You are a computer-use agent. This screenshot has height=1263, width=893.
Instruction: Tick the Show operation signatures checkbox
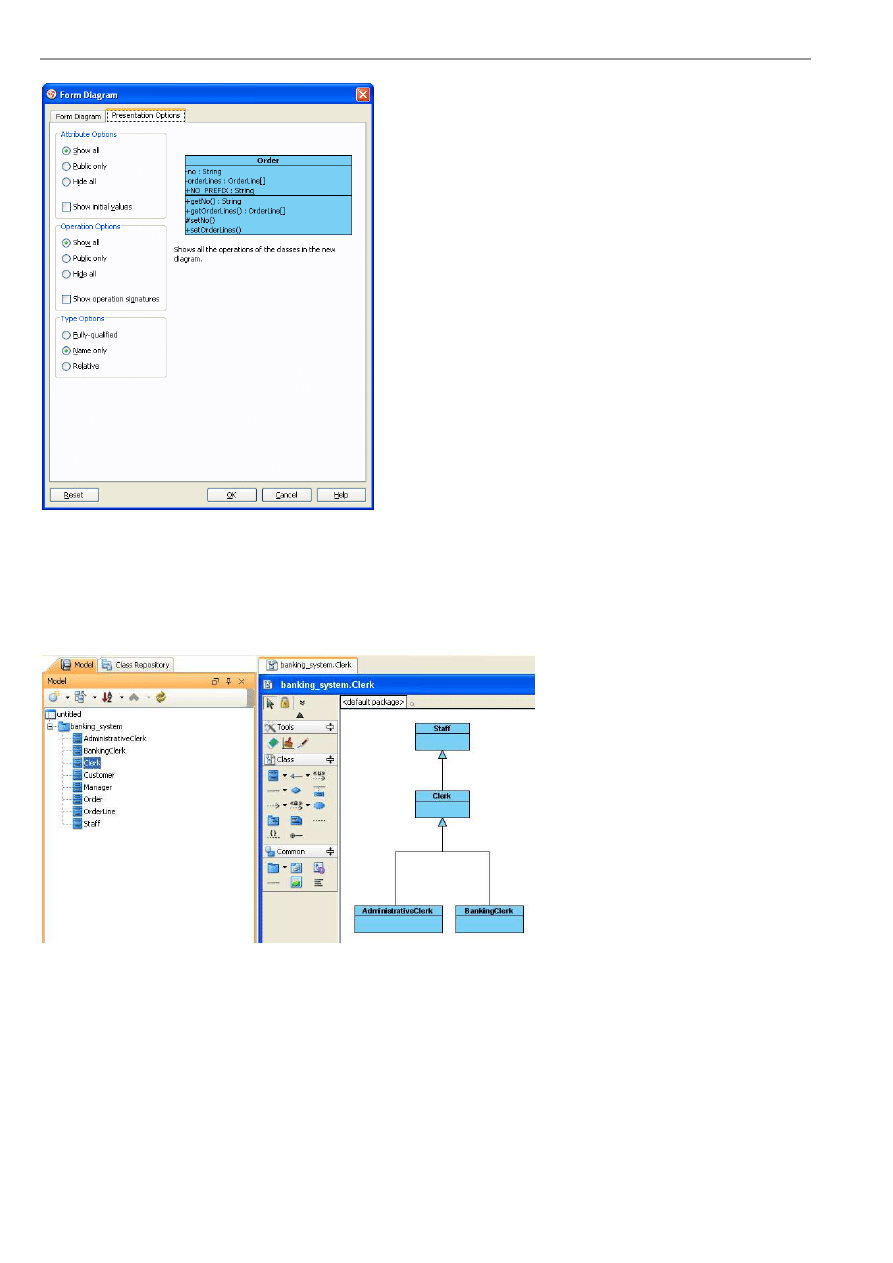tap(67, 299)
